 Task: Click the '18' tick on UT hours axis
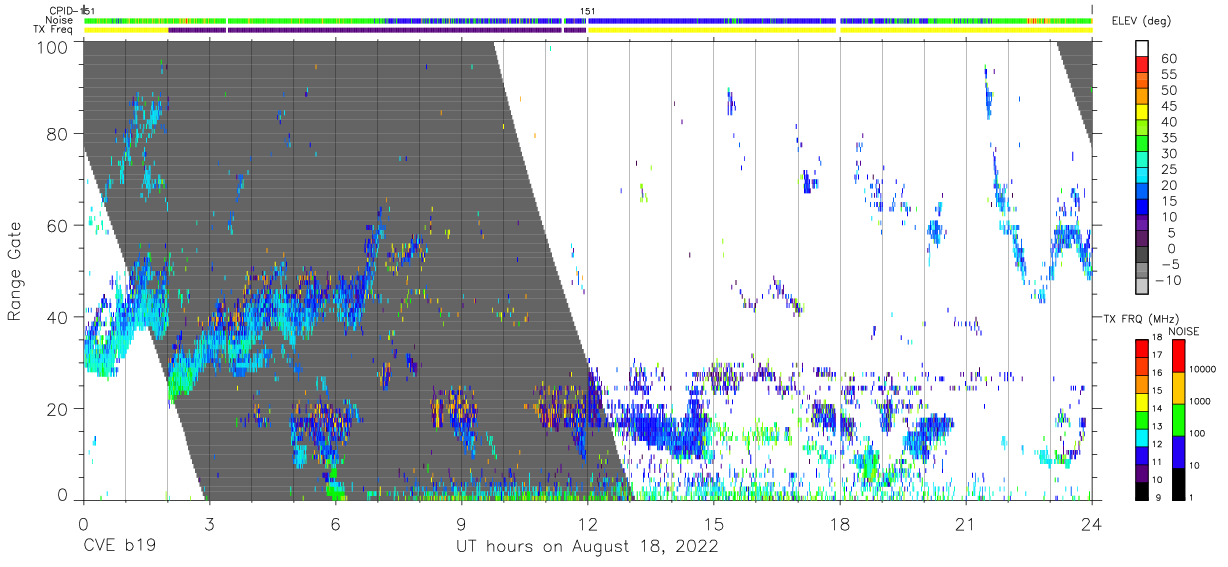tap(840, 523)
